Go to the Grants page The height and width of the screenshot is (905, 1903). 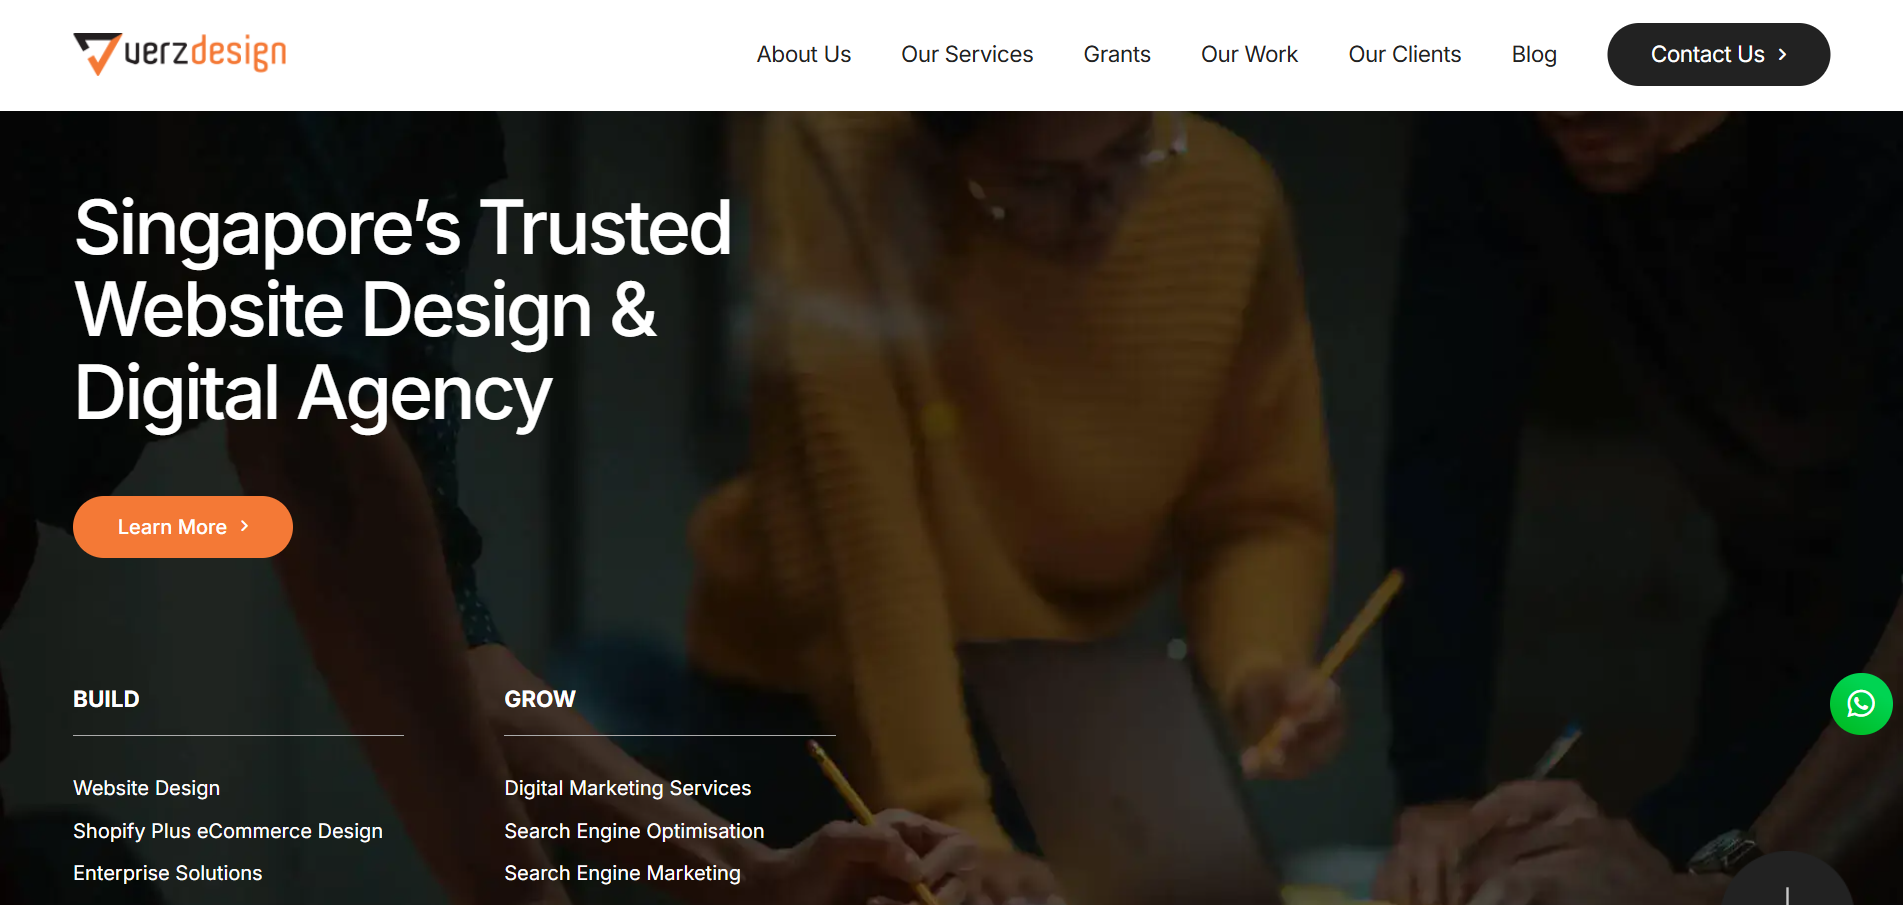click(1117, 55)
